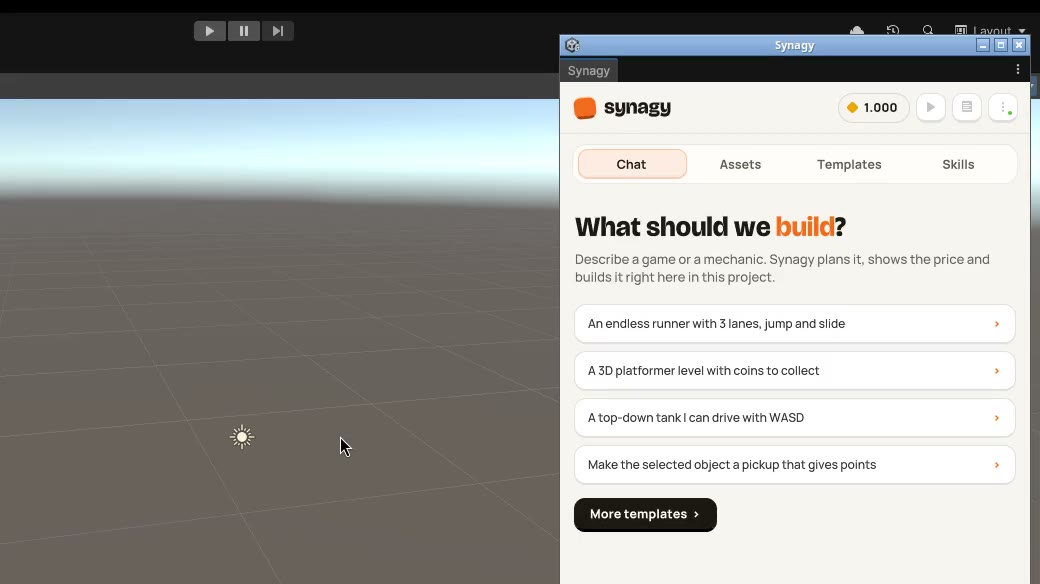Click chevron on the top-down tank row
The image size is (1040, 584).
[997, 418]
